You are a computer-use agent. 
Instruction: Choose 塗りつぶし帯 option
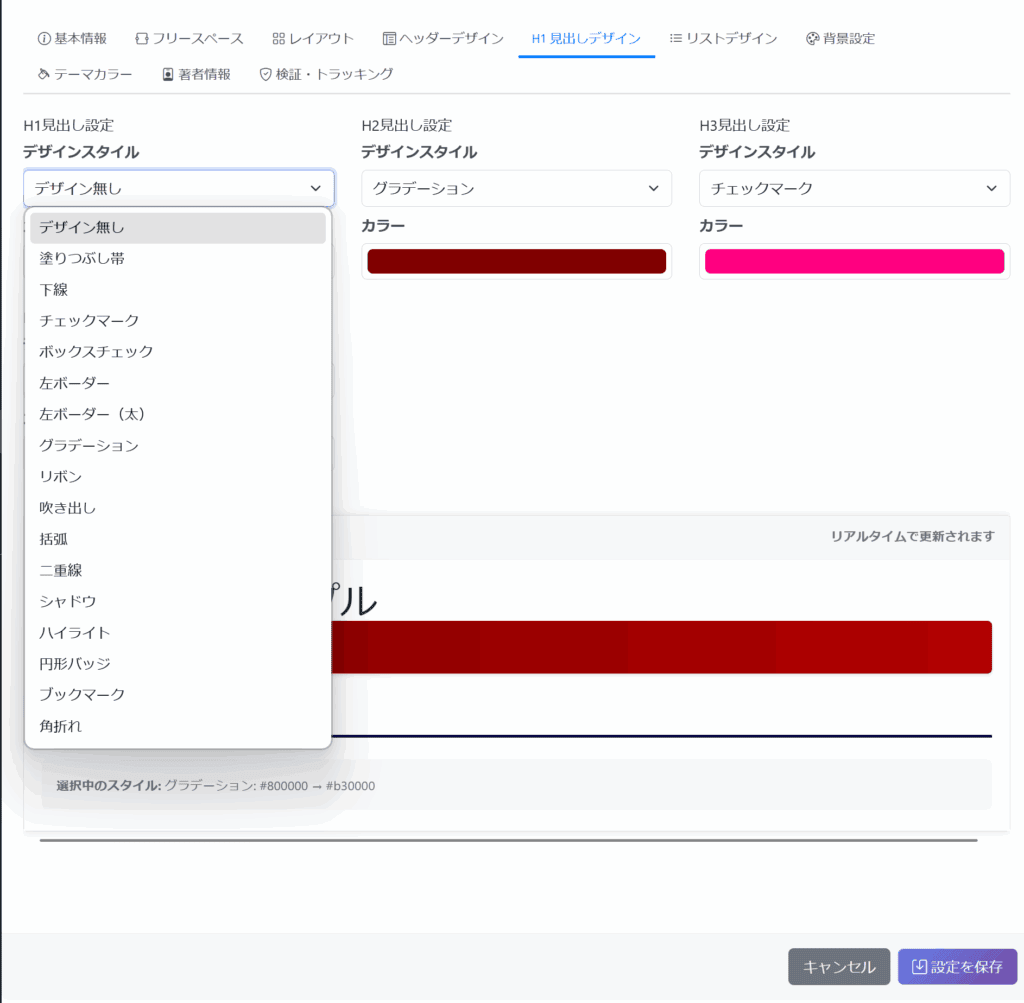click(178, 259)
